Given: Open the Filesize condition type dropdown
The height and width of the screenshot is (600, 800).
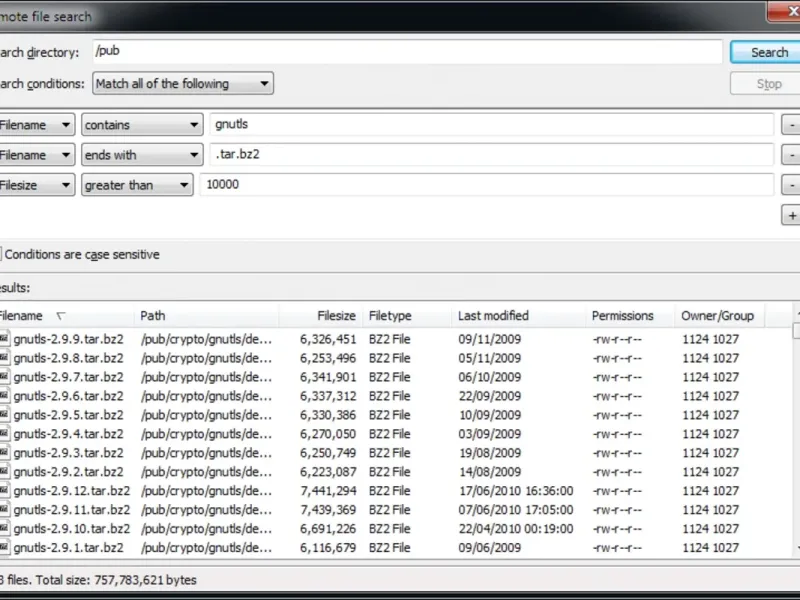Looking at the screenshot, I should pos(37,185).
